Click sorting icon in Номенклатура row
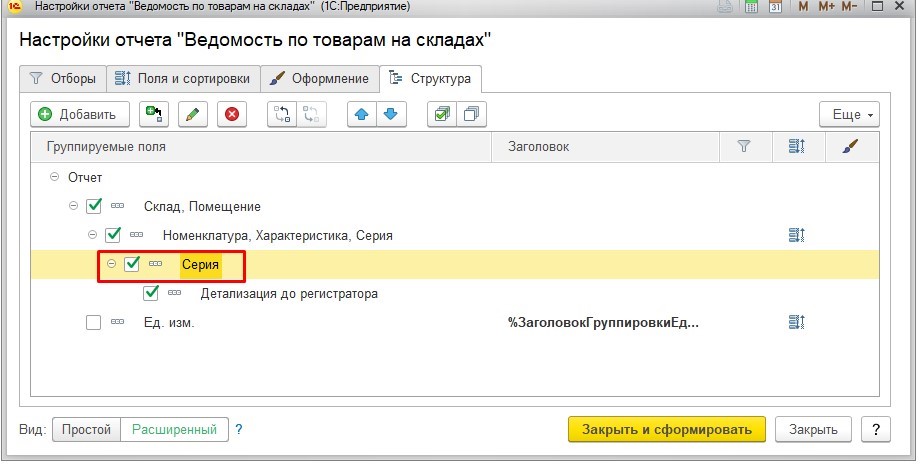 796,236
